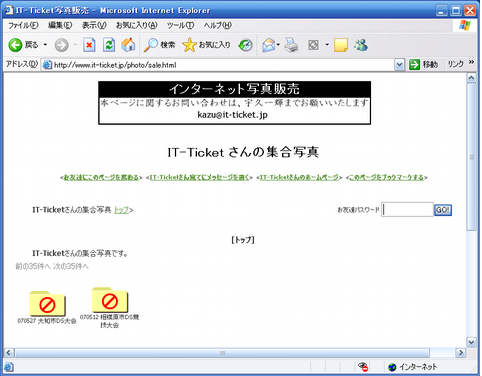Click the vertical scrollbar down arrow
The image size is (482, 376).
click(471, 342)
